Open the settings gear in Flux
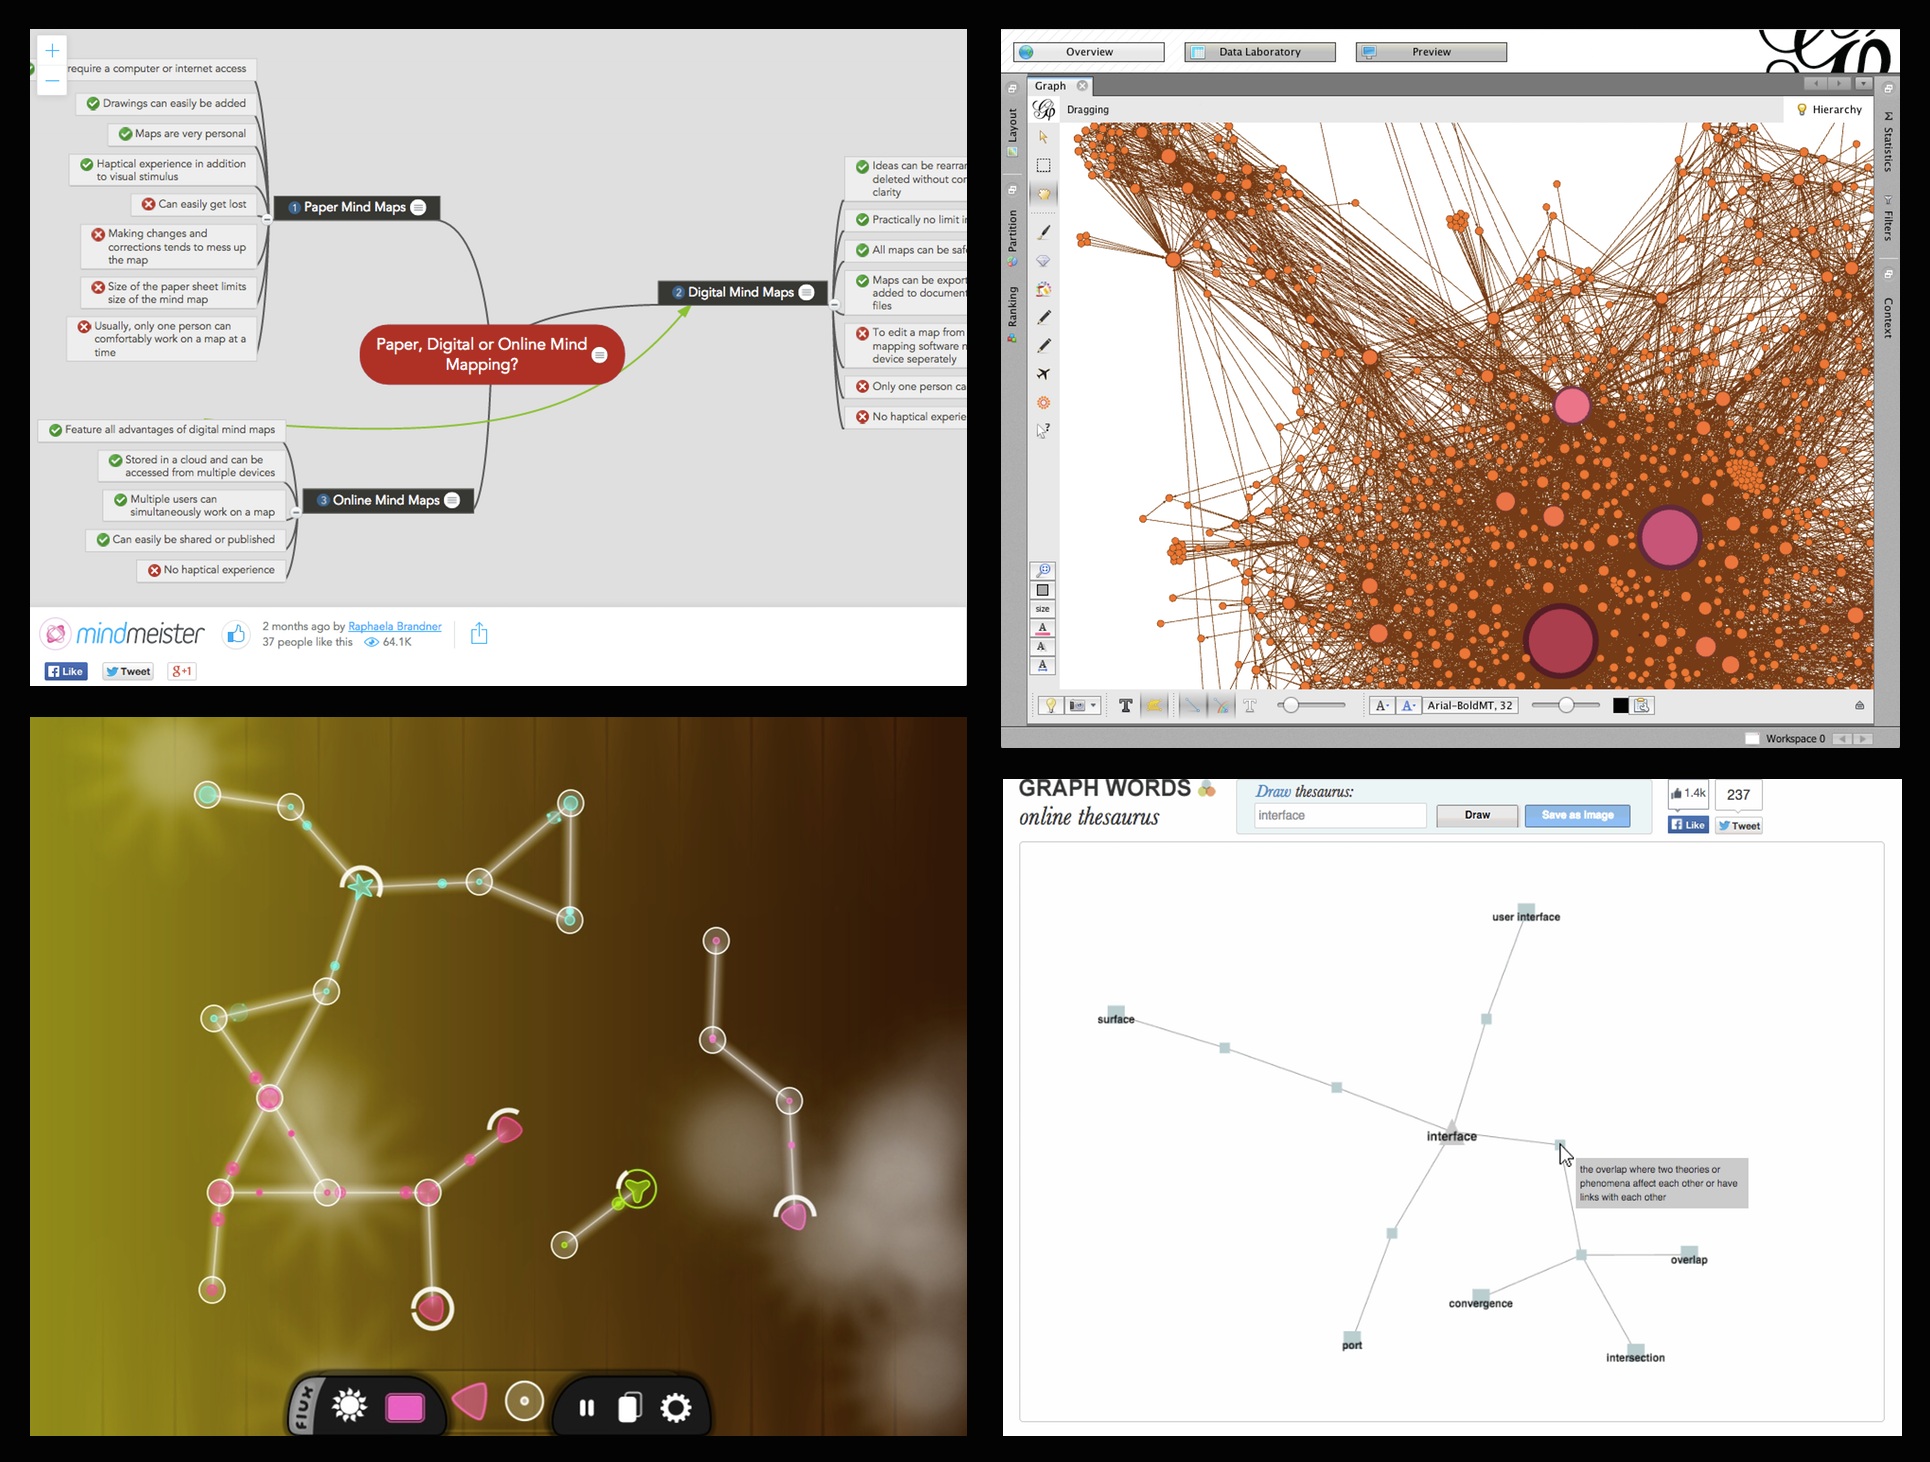The height and width of the screenshot is (1462, 1930). pyautogui.click(x=677, y=1407)
